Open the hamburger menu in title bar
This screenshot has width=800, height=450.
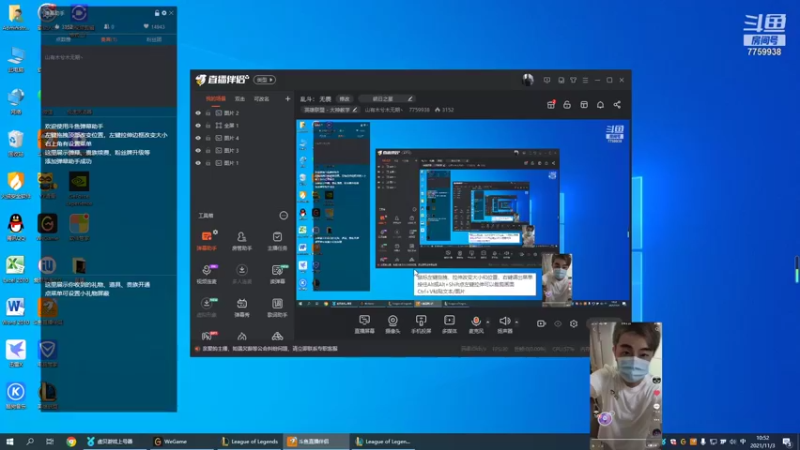click(585, 80)
